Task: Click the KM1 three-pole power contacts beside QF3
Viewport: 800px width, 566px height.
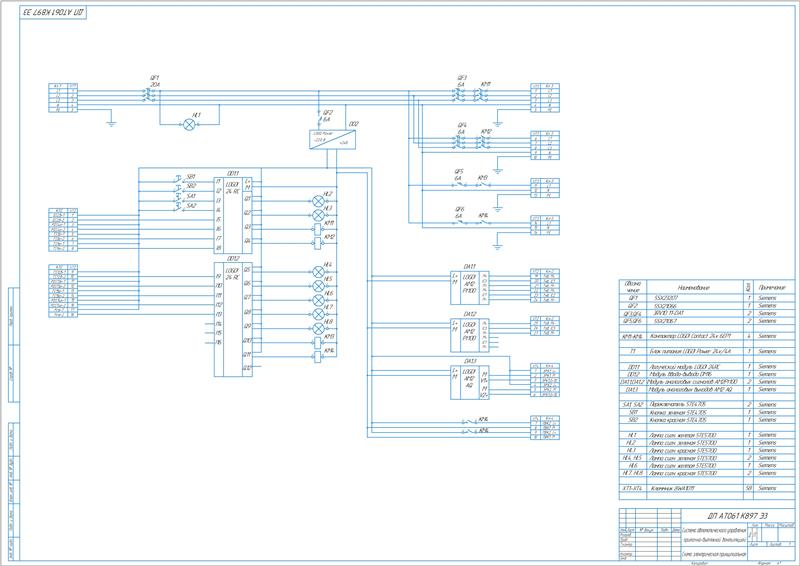Action: (482, 95)
